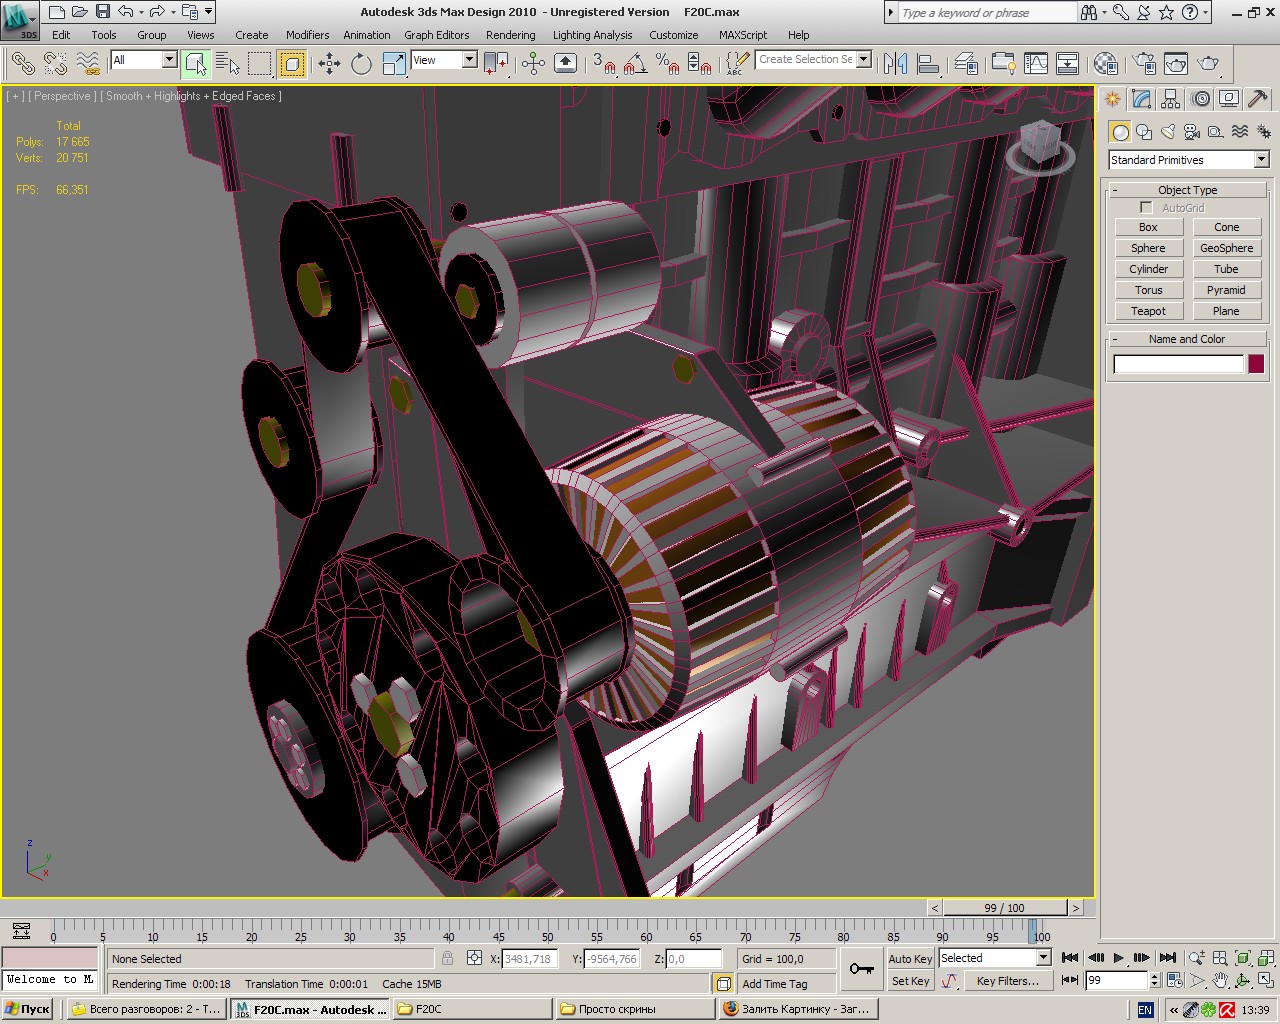Click the Cameras category icon

[x=1192, y=132]
